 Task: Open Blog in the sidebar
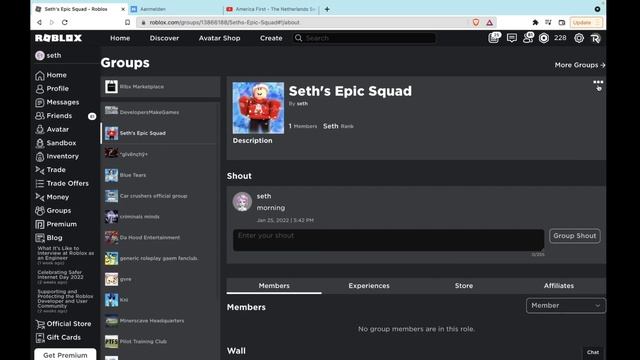click(x=49, y=238)
